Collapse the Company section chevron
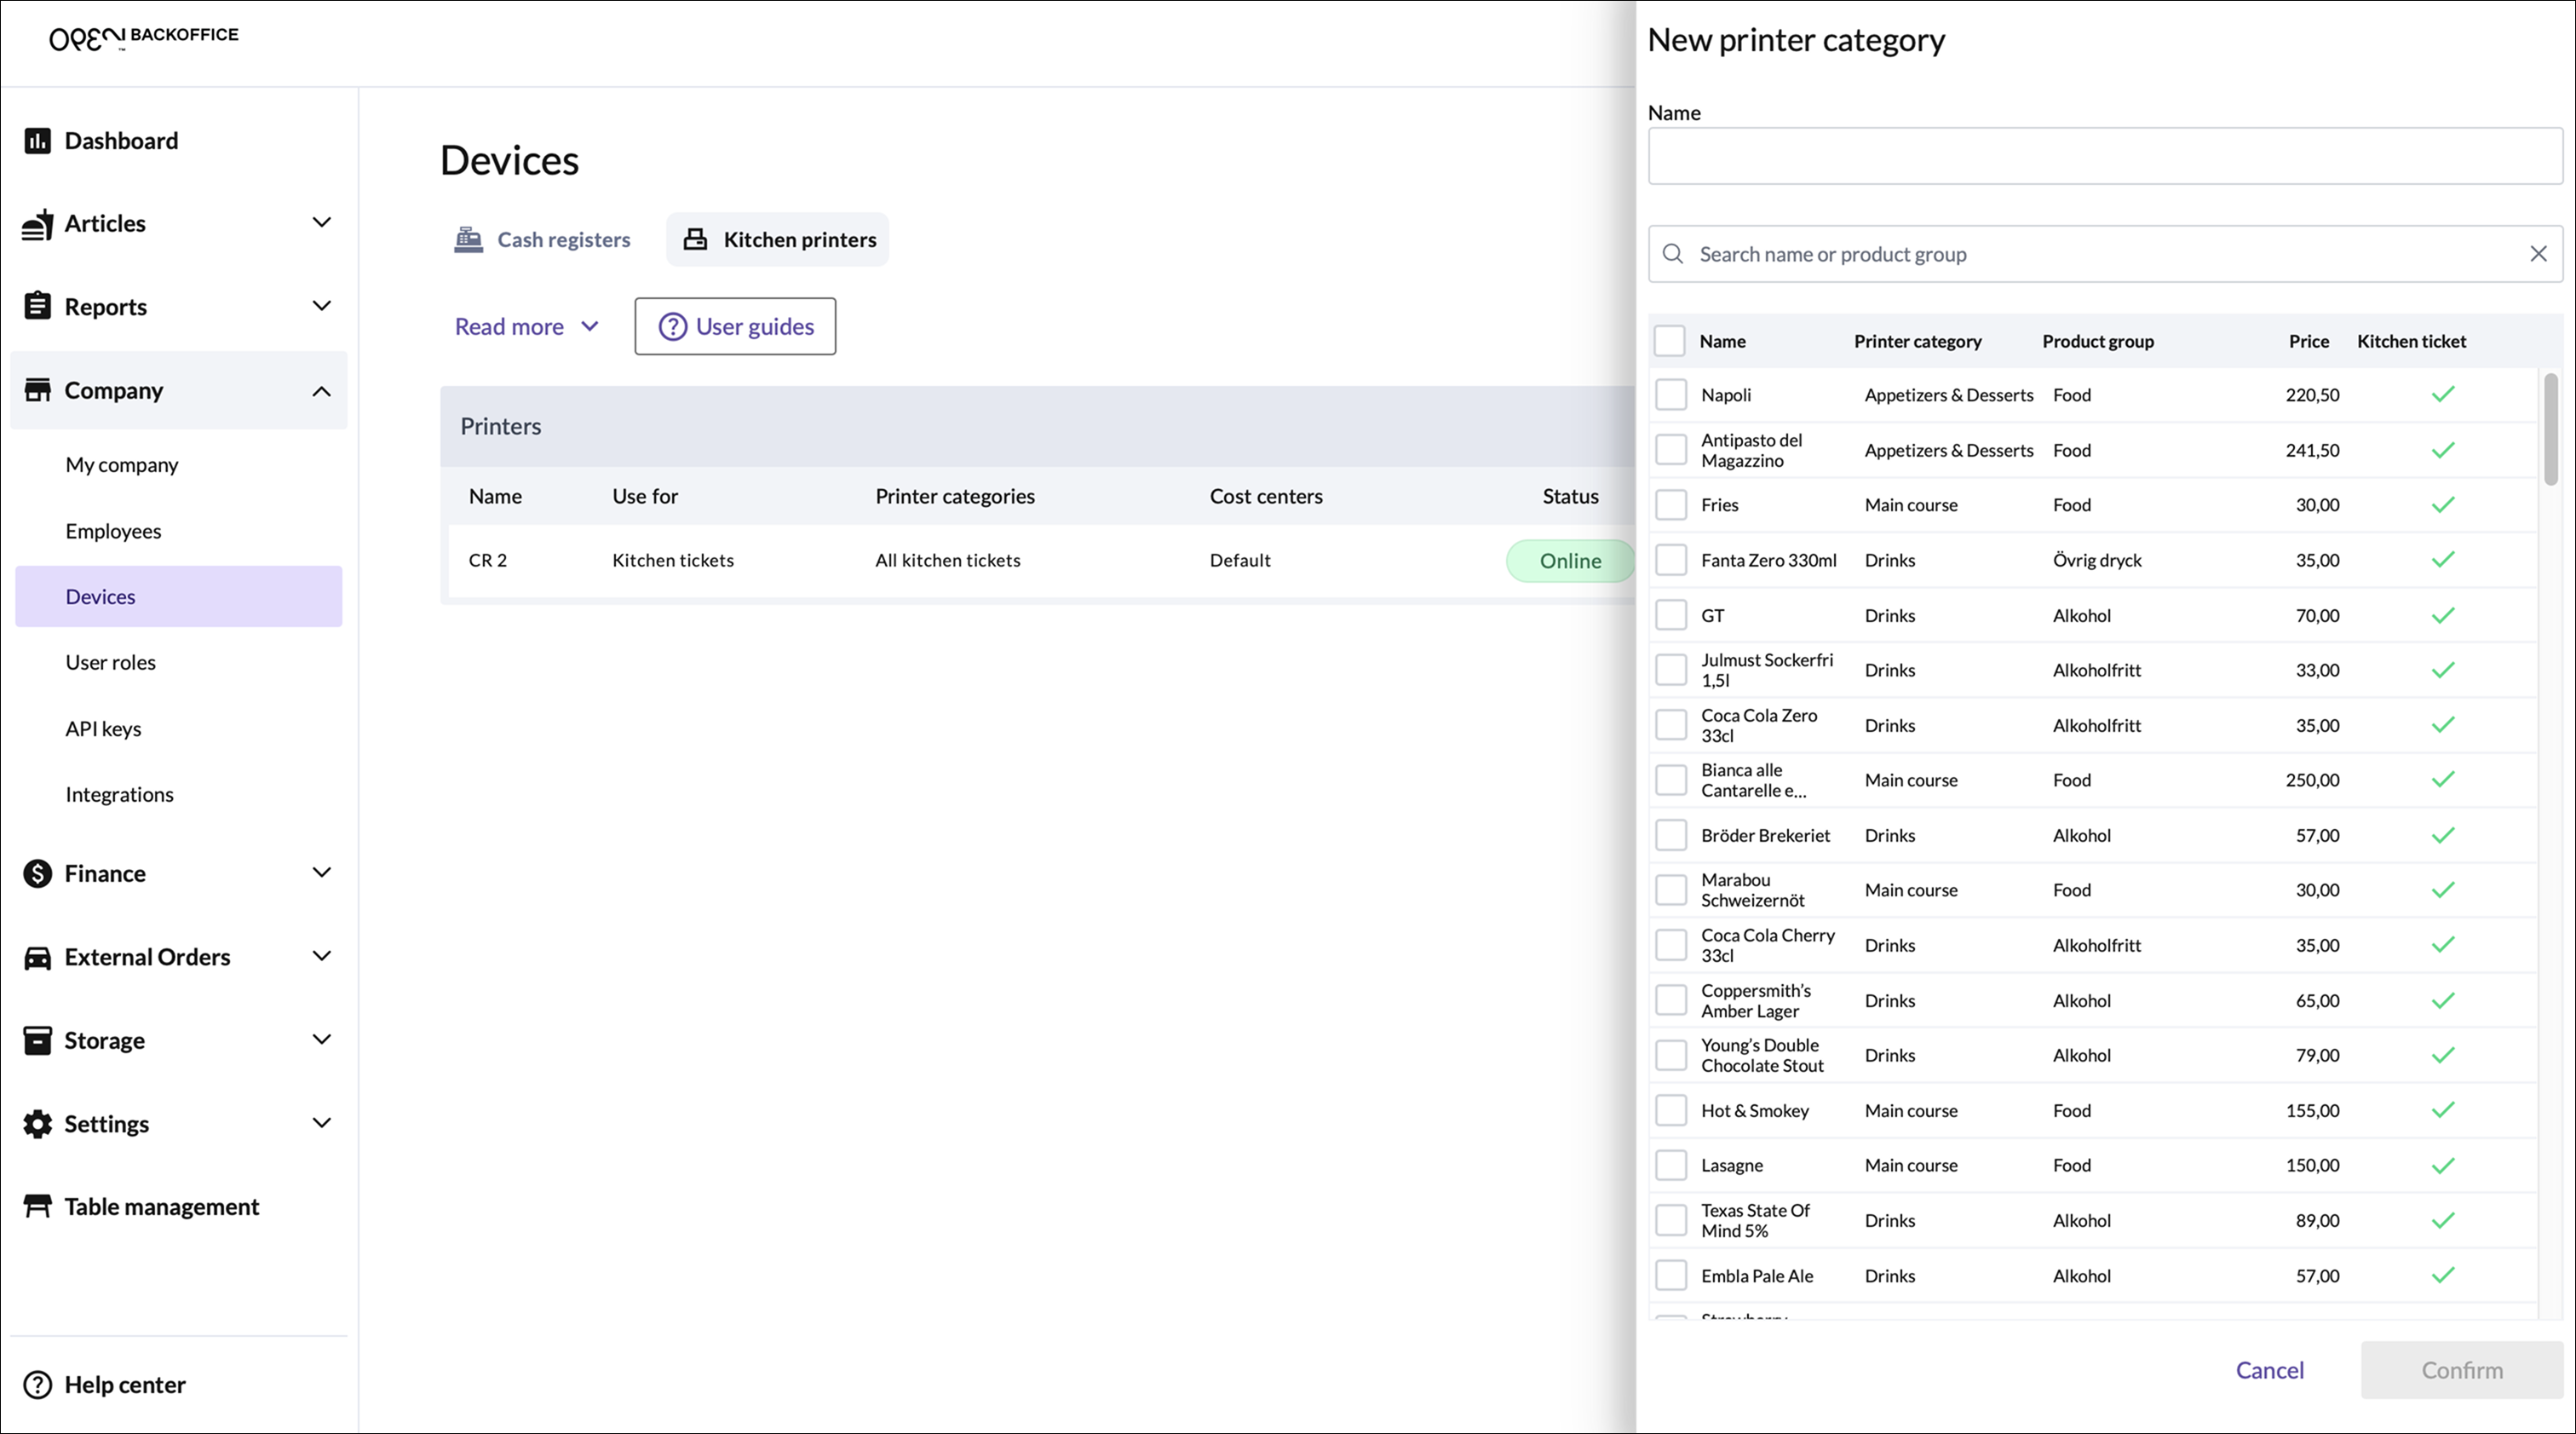 (321, 391)
